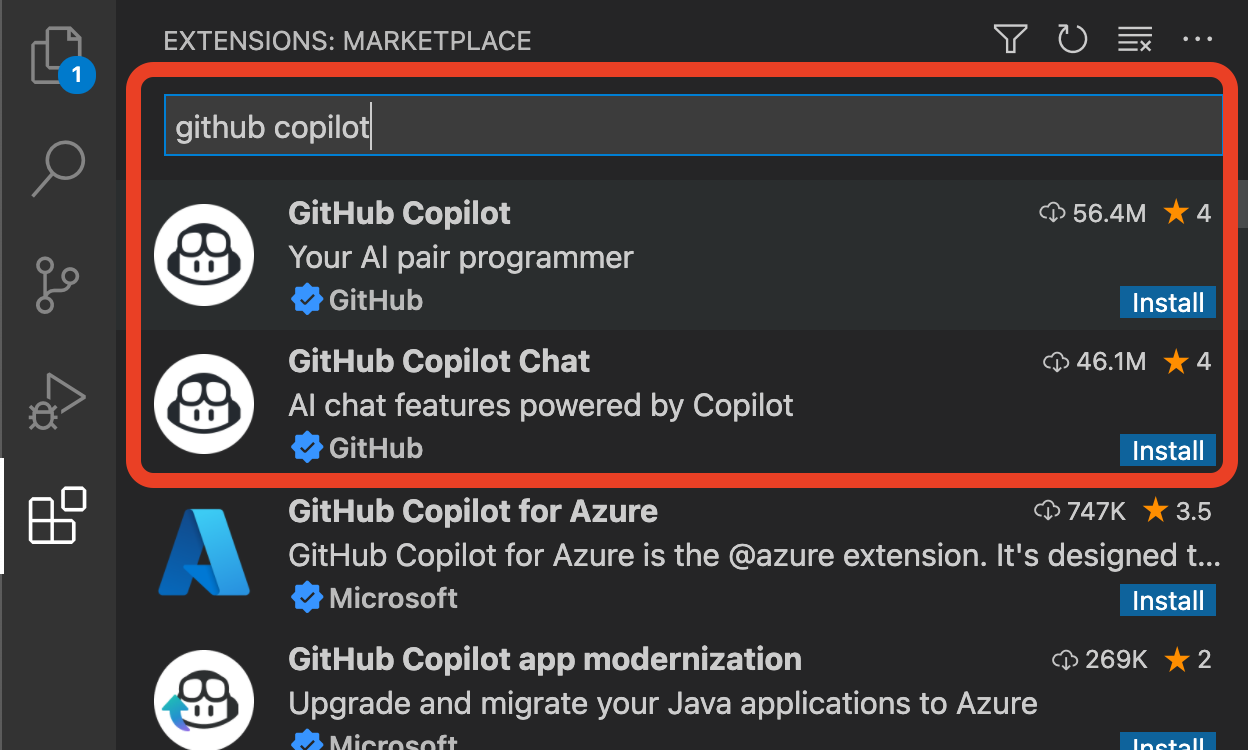Clear extensions search results icon
The image size is (1248, 750).
tap(1134, 40)
